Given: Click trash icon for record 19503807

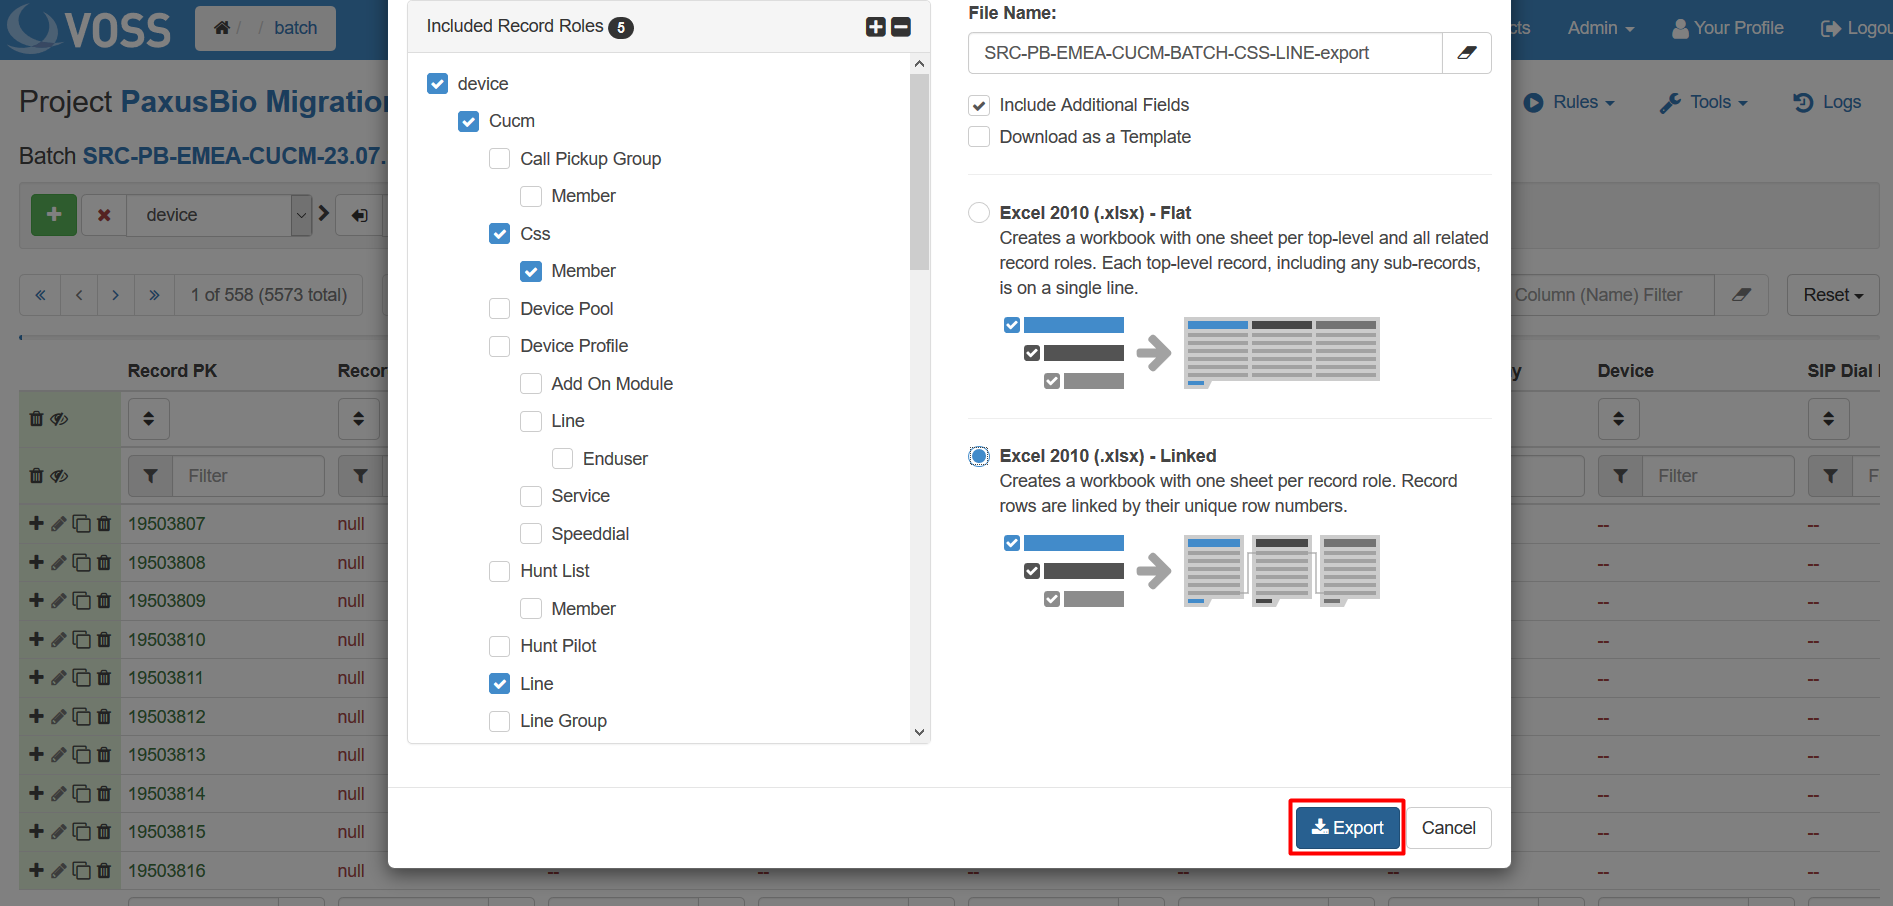Looking at the screenshot, I should click(x=104, y=524).
